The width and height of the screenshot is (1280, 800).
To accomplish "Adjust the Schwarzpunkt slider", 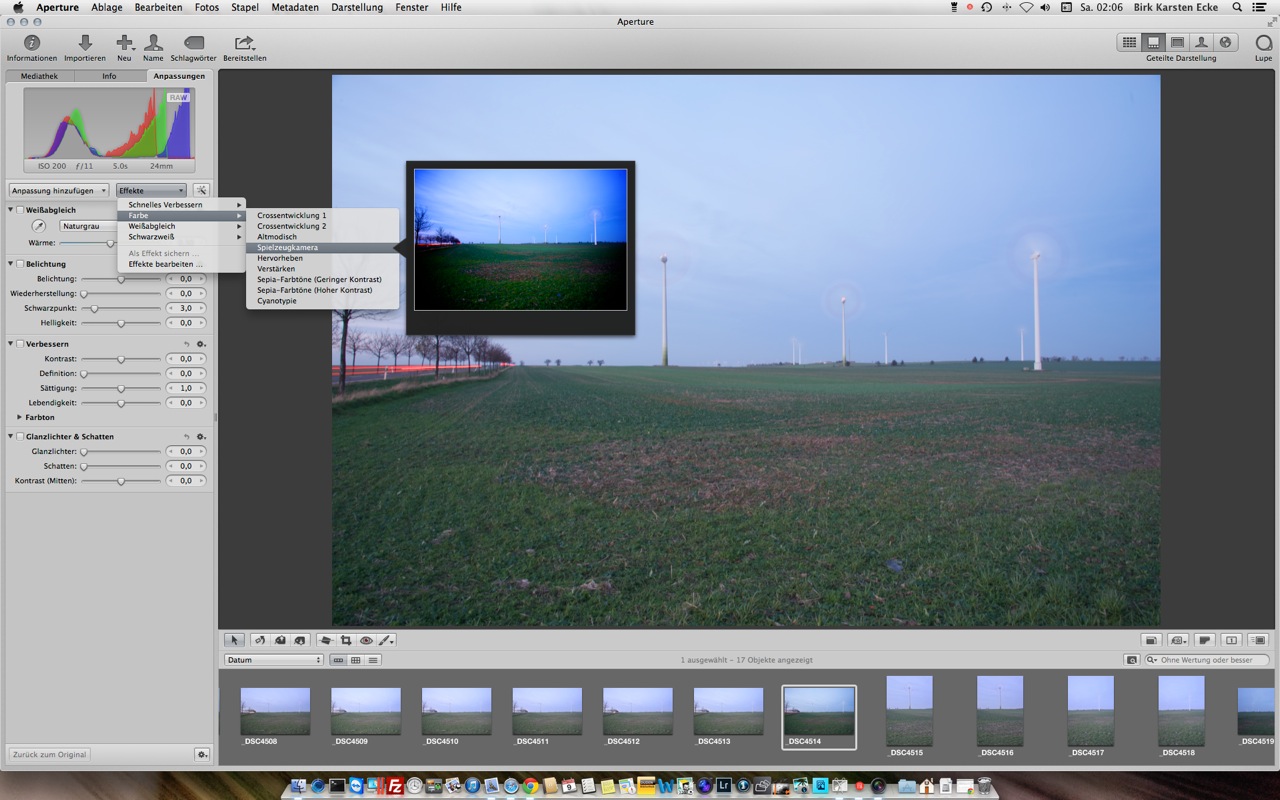I will pyautogui.click(x=121, y=308).
